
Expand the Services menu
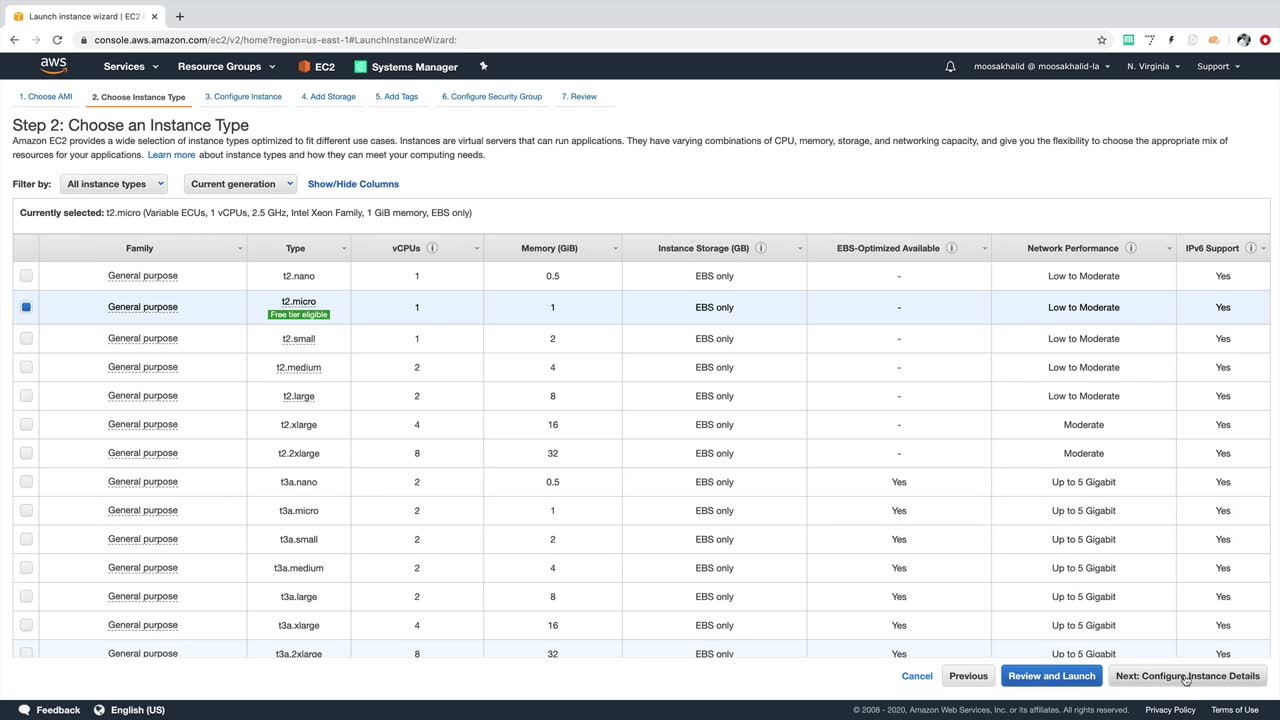131,67
